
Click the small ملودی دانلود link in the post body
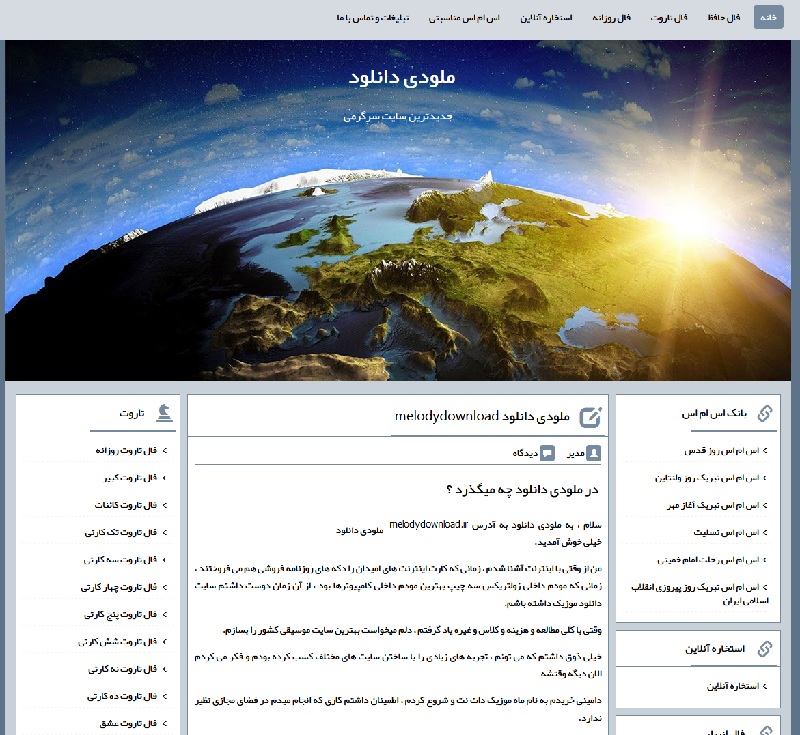pyautogui.click(x=360, y=531)
